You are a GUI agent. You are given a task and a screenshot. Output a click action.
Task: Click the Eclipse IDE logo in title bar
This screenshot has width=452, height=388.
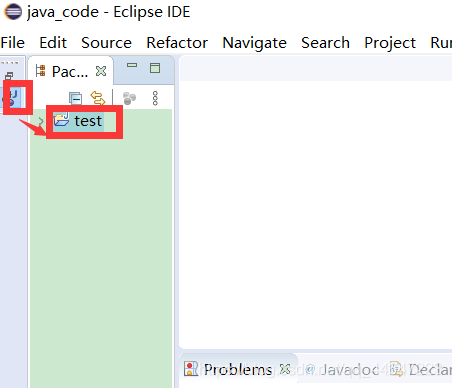click(x=13, y=12)
